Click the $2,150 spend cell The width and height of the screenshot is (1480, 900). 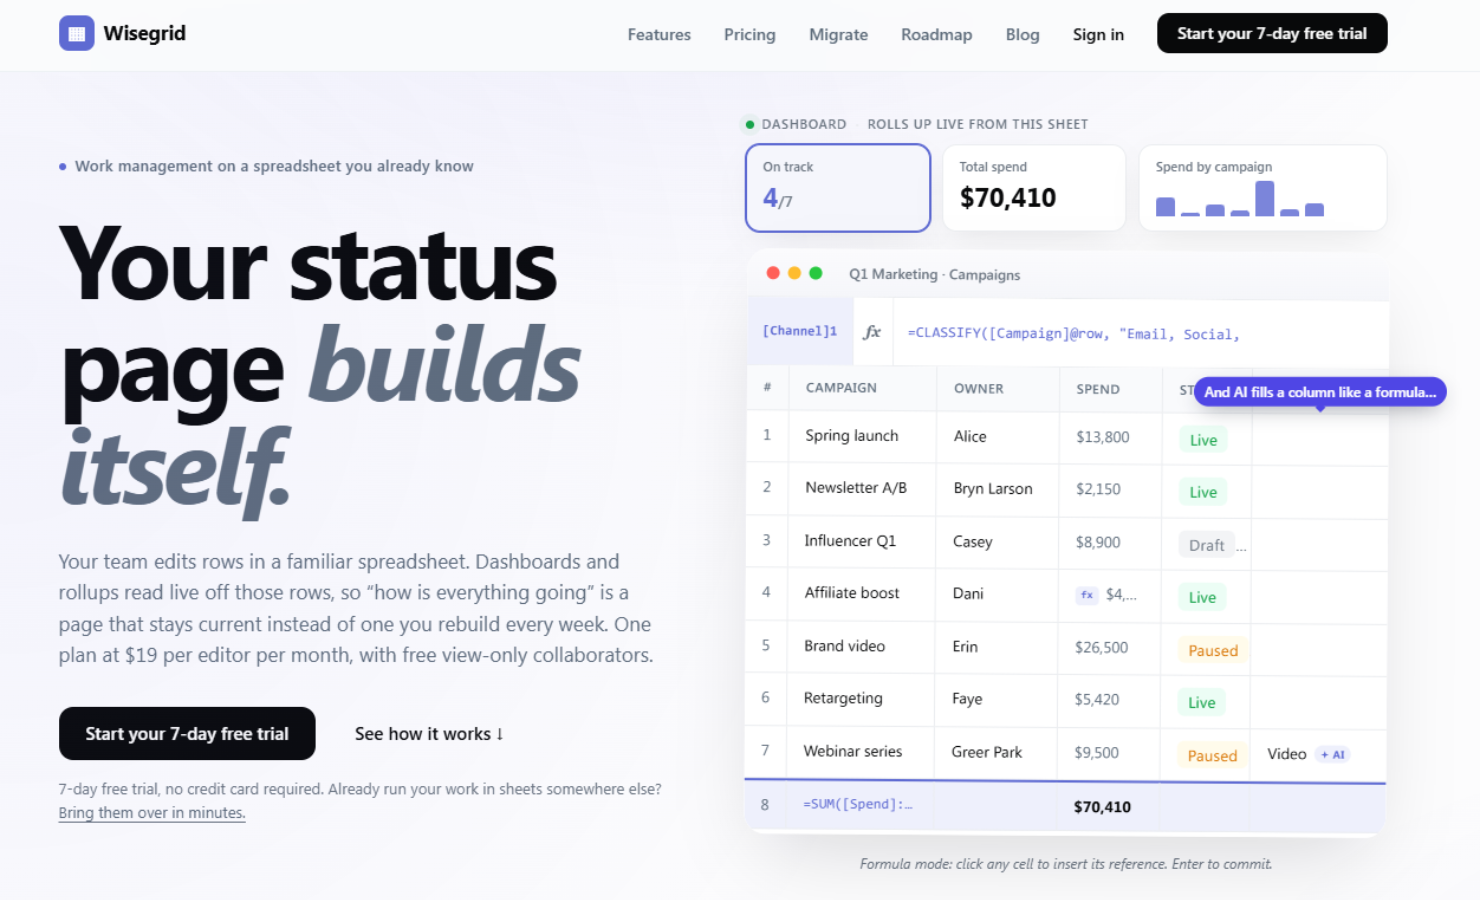click(1110, 489)
